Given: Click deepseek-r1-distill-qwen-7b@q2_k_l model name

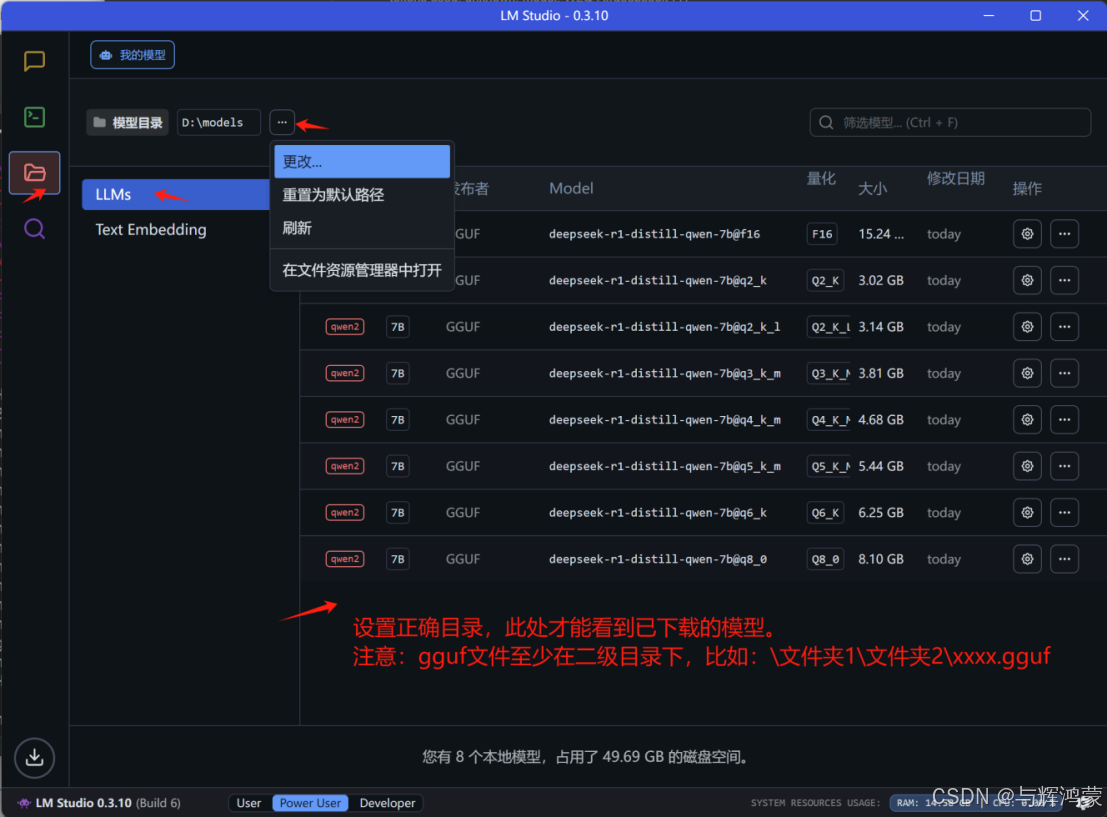Looking at the screenshot, I should tap(664, 327).
